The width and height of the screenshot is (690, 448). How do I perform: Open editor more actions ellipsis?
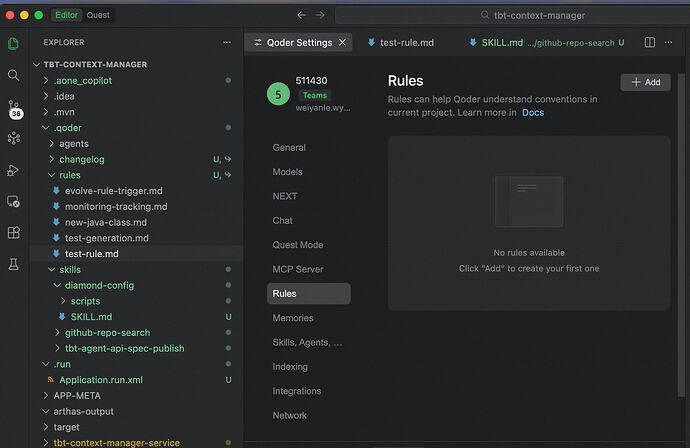pos(668,43)
